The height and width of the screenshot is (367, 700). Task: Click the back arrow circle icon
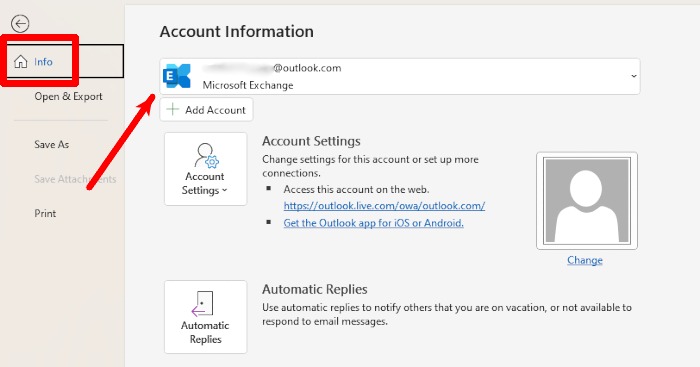20,24
